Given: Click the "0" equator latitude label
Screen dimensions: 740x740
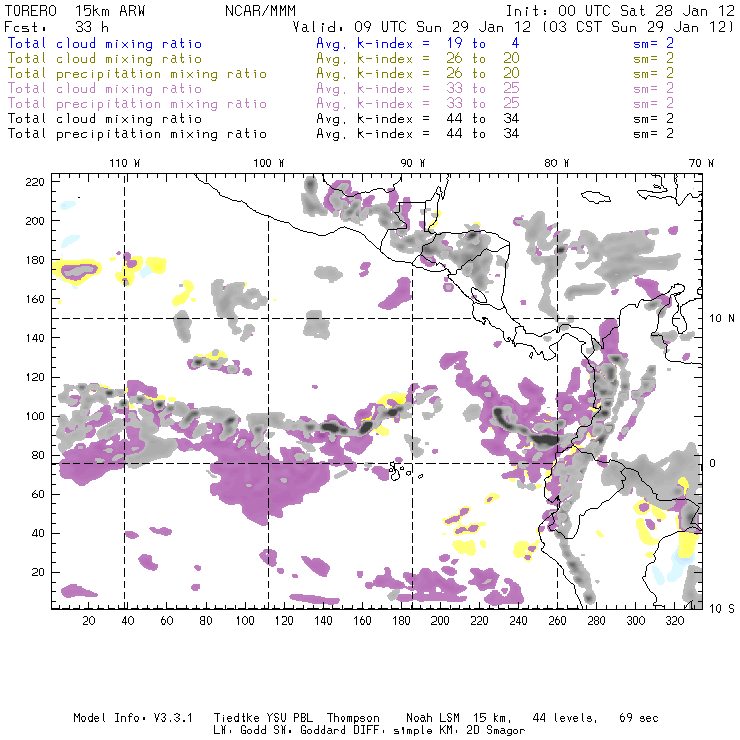Looking at the screenshot, I should [x=713, y=463].
